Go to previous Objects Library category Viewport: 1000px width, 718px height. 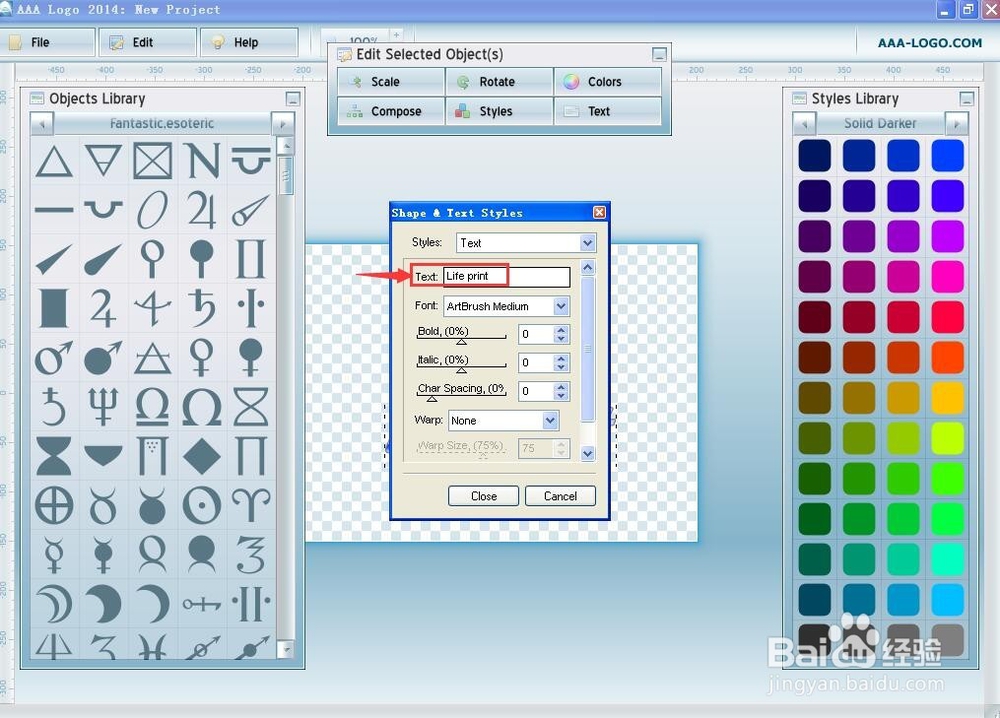coord(42,123)
